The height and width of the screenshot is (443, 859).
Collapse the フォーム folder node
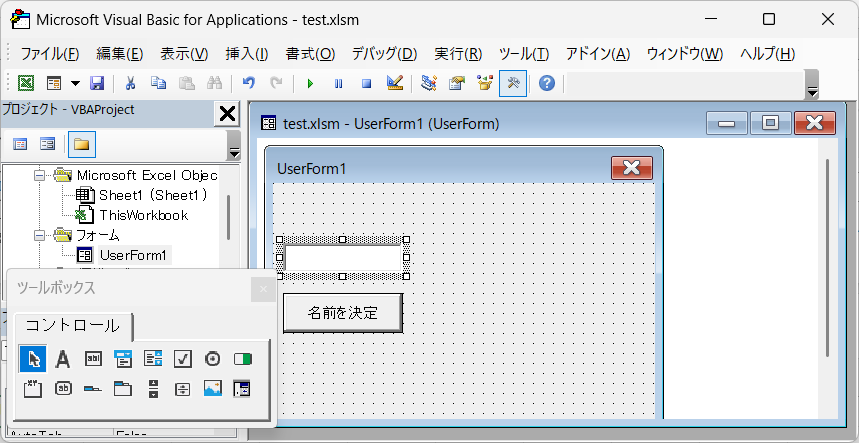pos(38,235)
